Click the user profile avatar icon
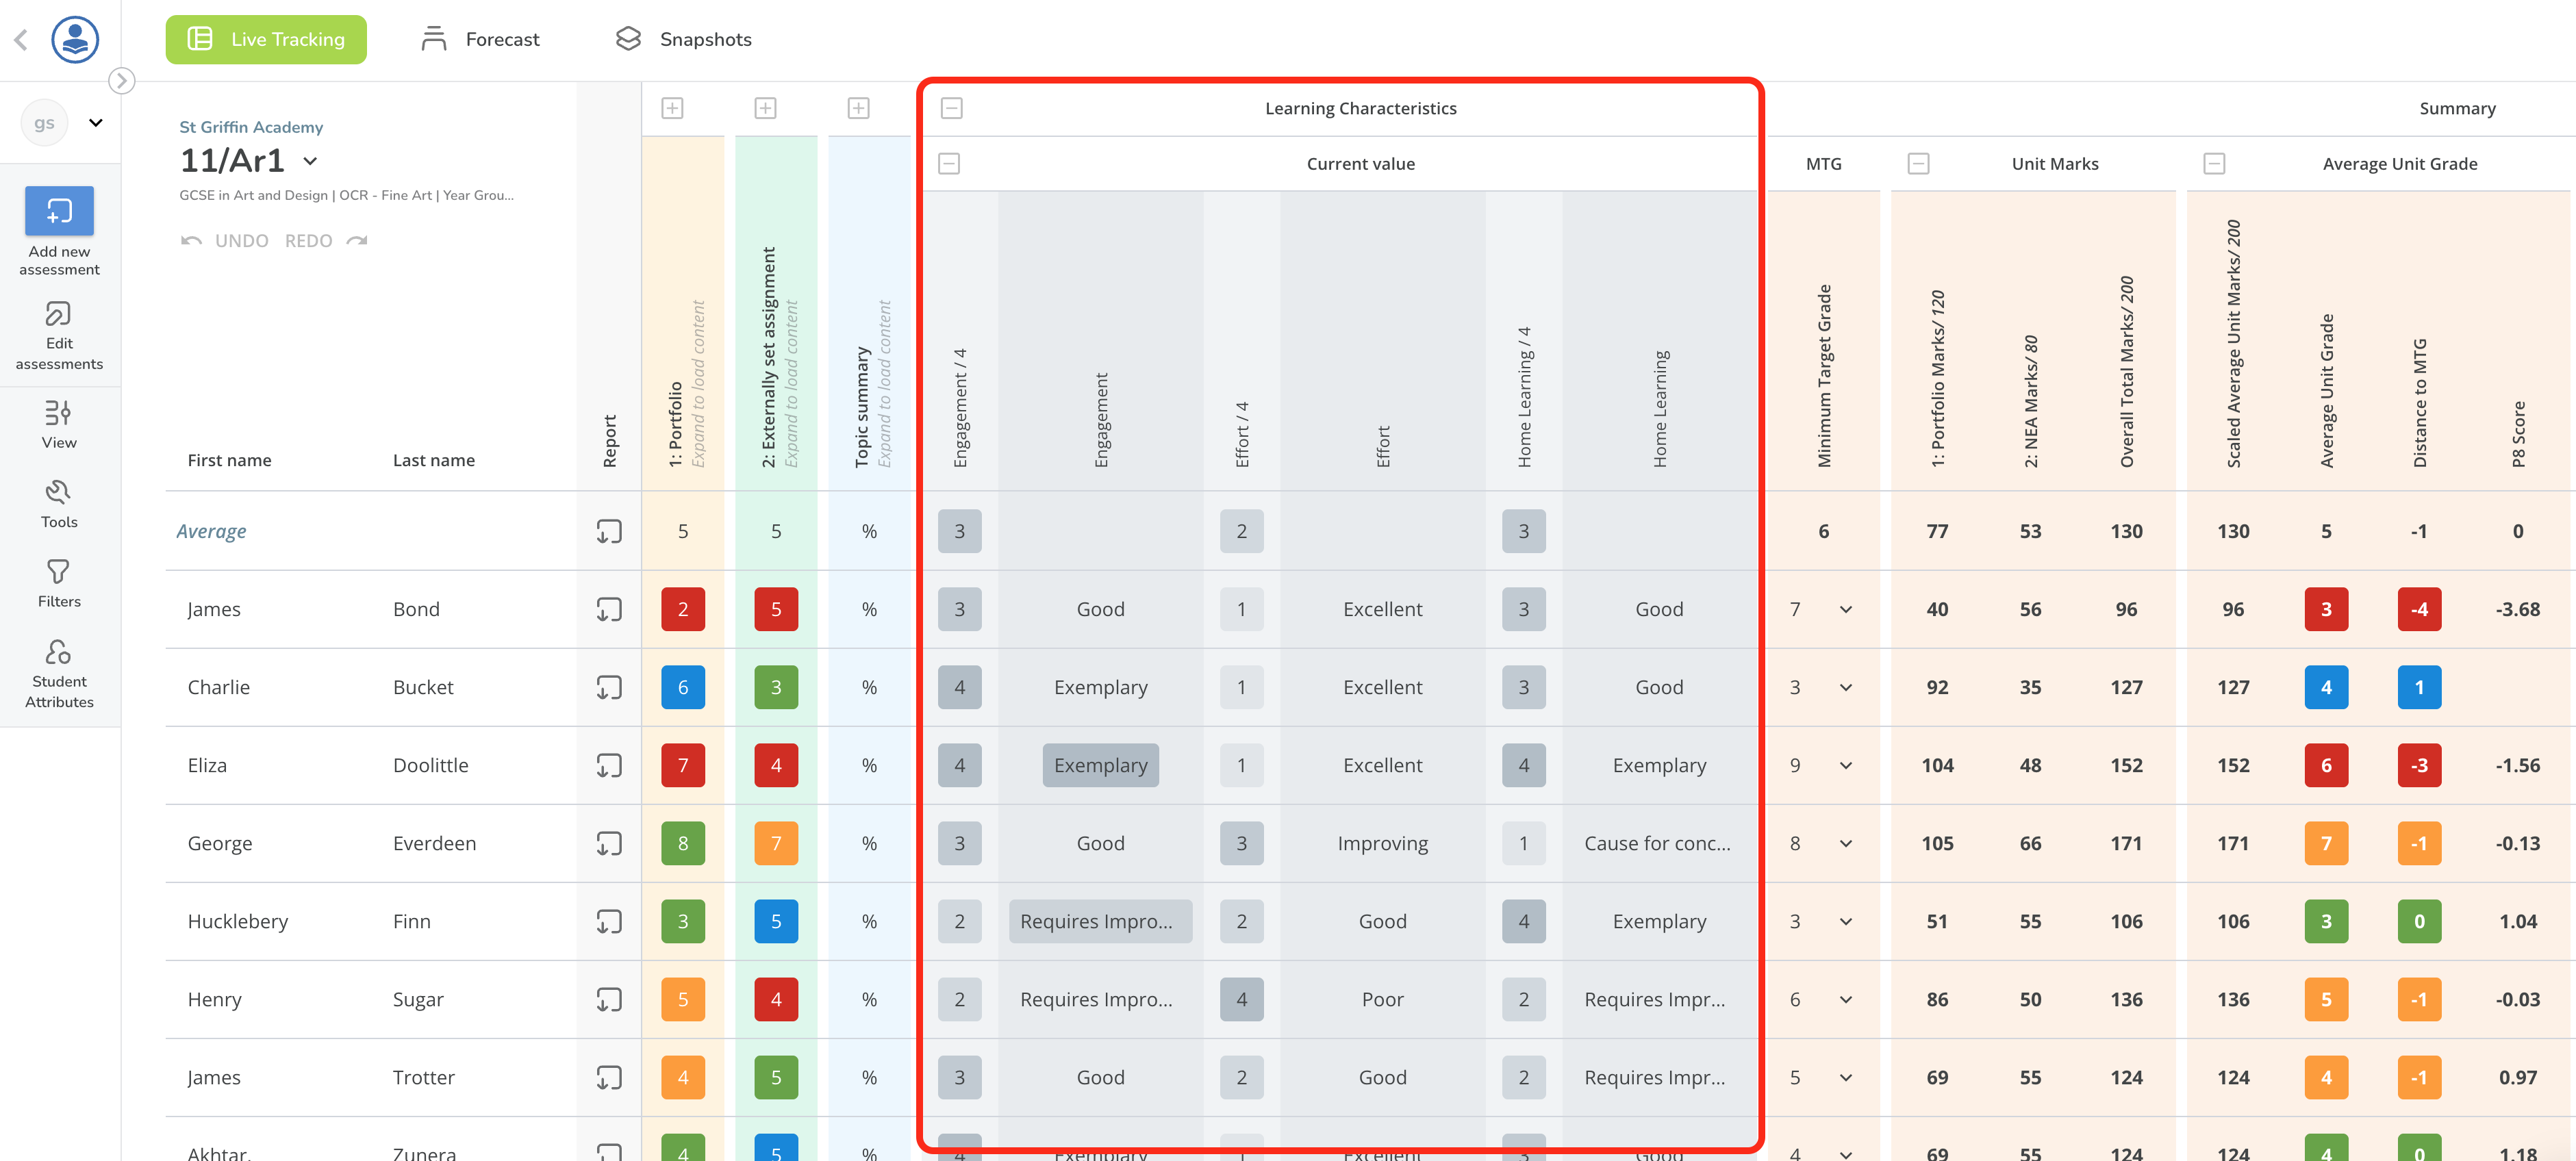This screenshot has height=1161, width=2576. pyautogui.click(x=75, y=40)
